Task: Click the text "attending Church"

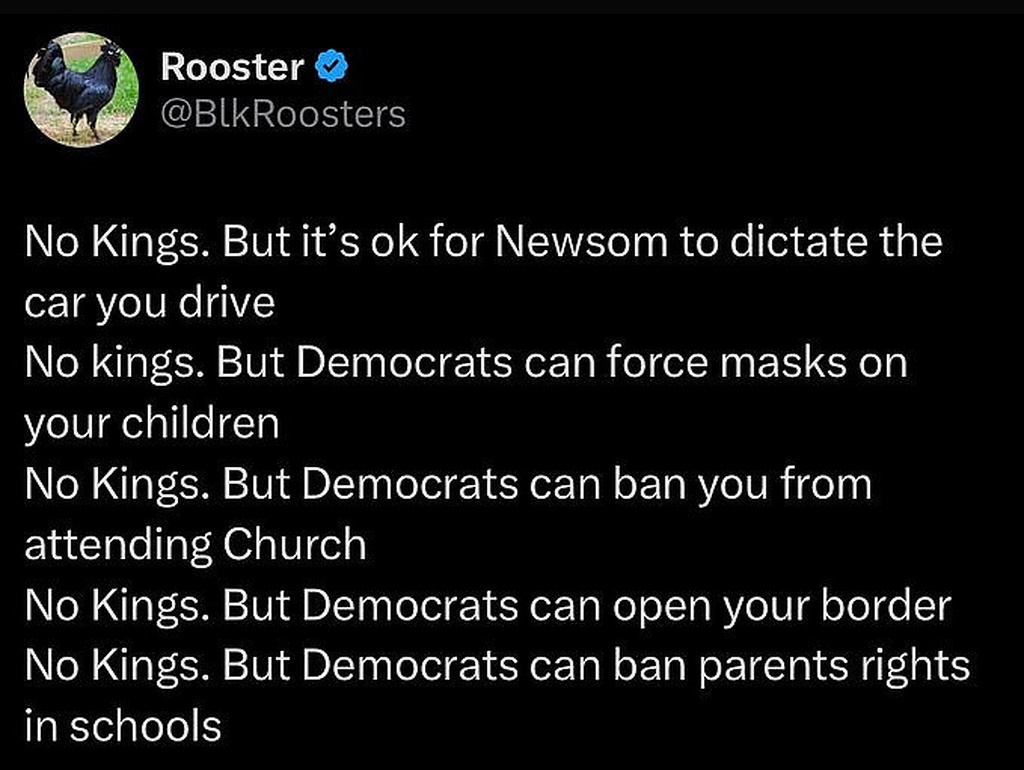Action: (x=195, y=545)
